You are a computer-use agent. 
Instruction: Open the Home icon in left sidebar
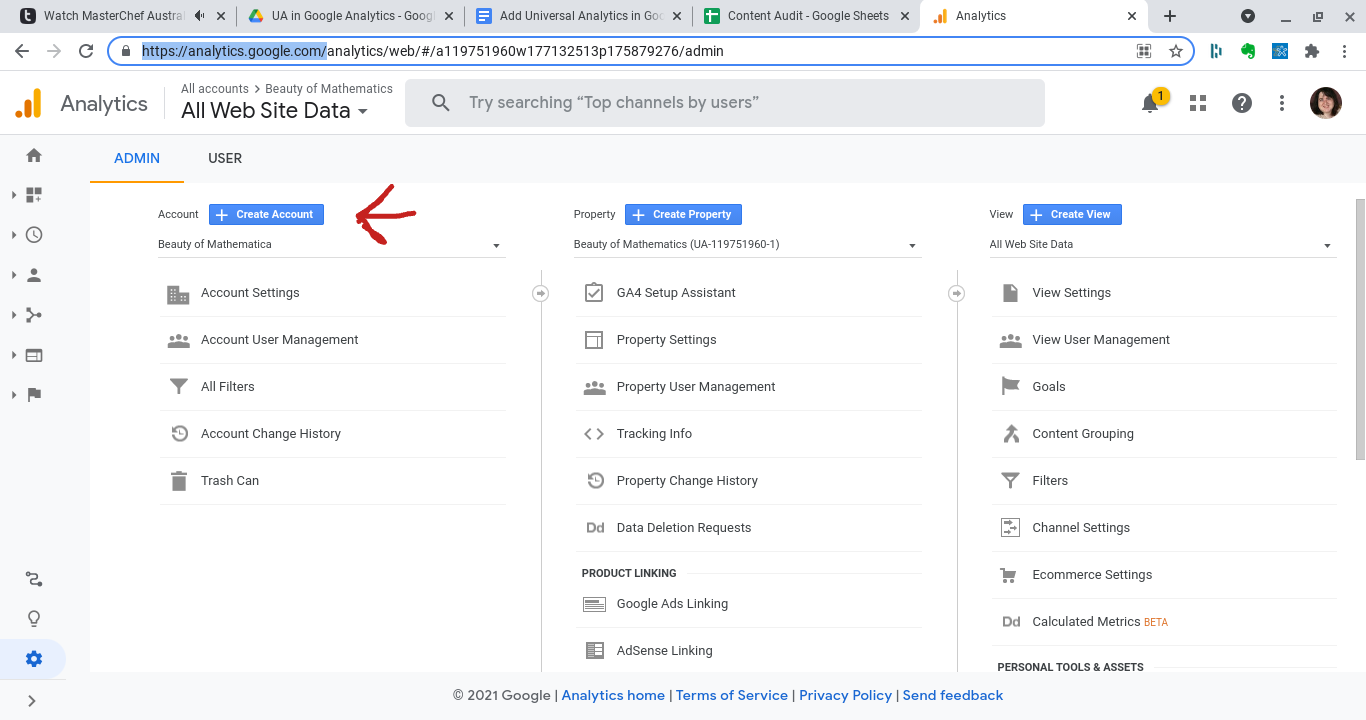coord(34,155)
